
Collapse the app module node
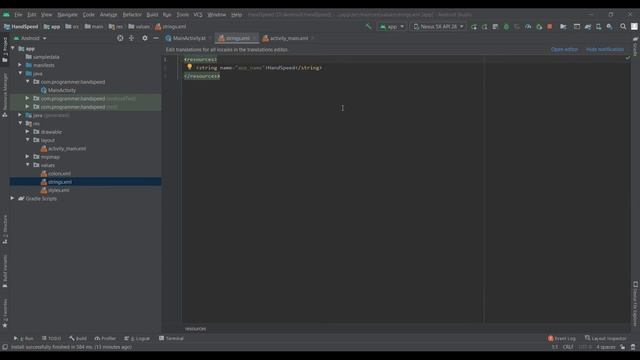[13, 48]
